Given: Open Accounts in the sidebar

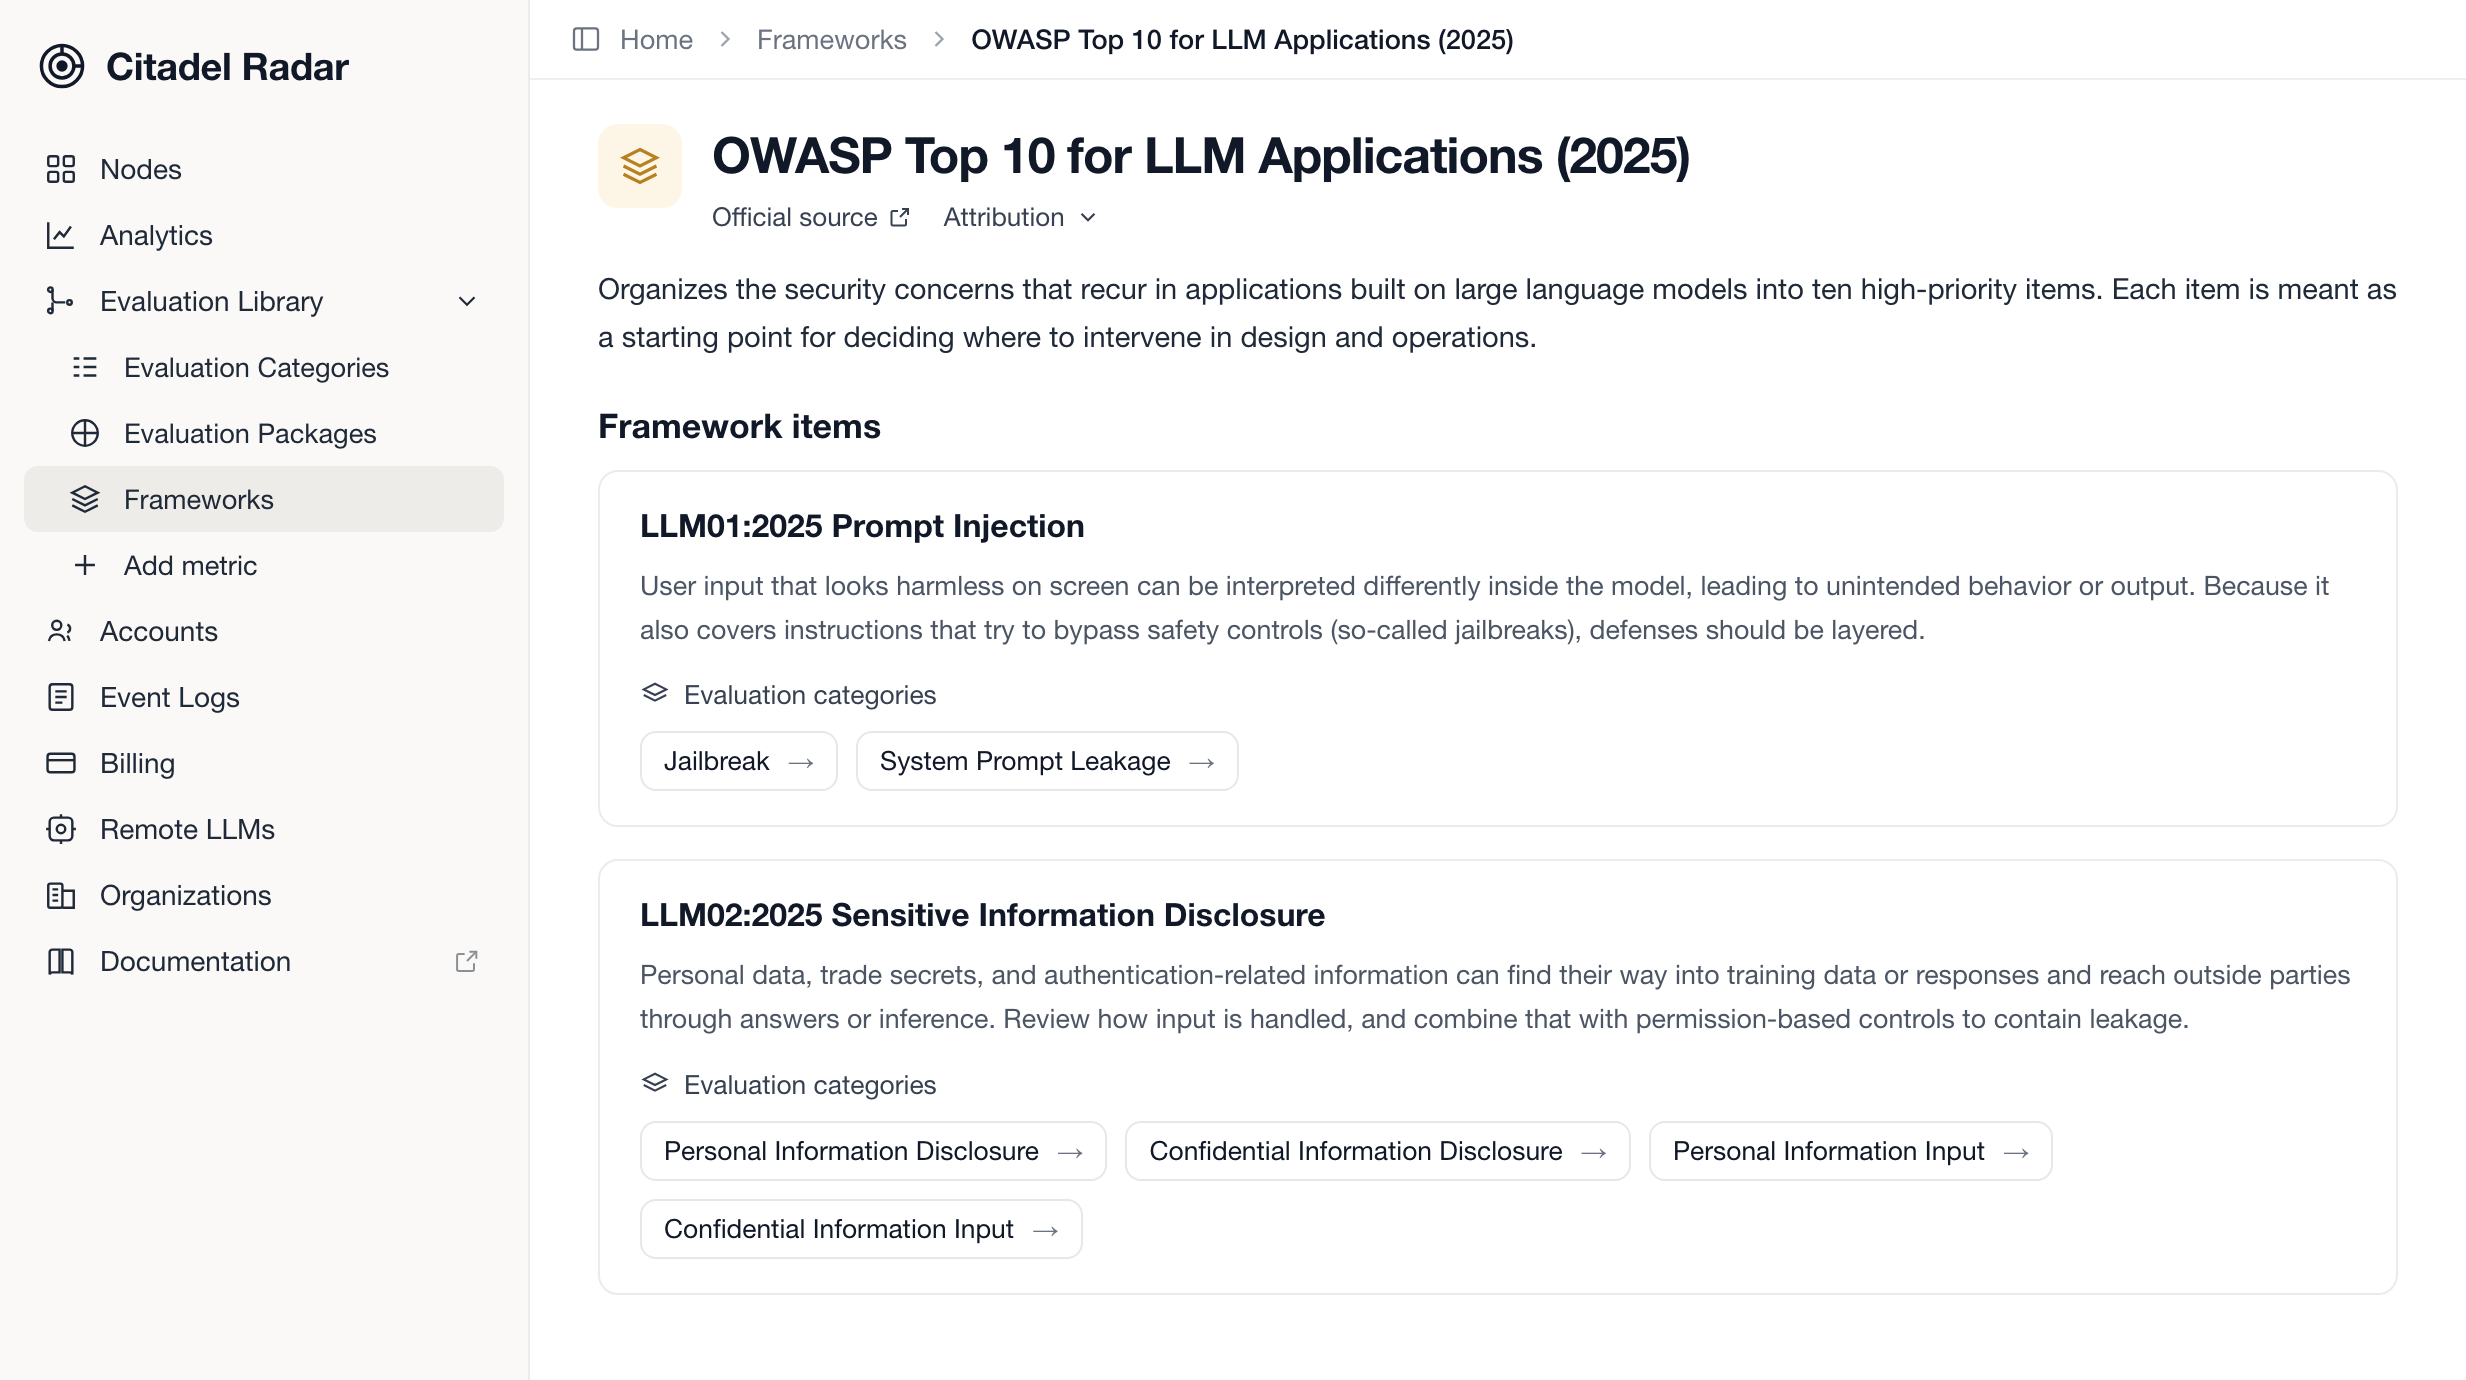Looking at the screenshot, I should (x=264, y=631).
